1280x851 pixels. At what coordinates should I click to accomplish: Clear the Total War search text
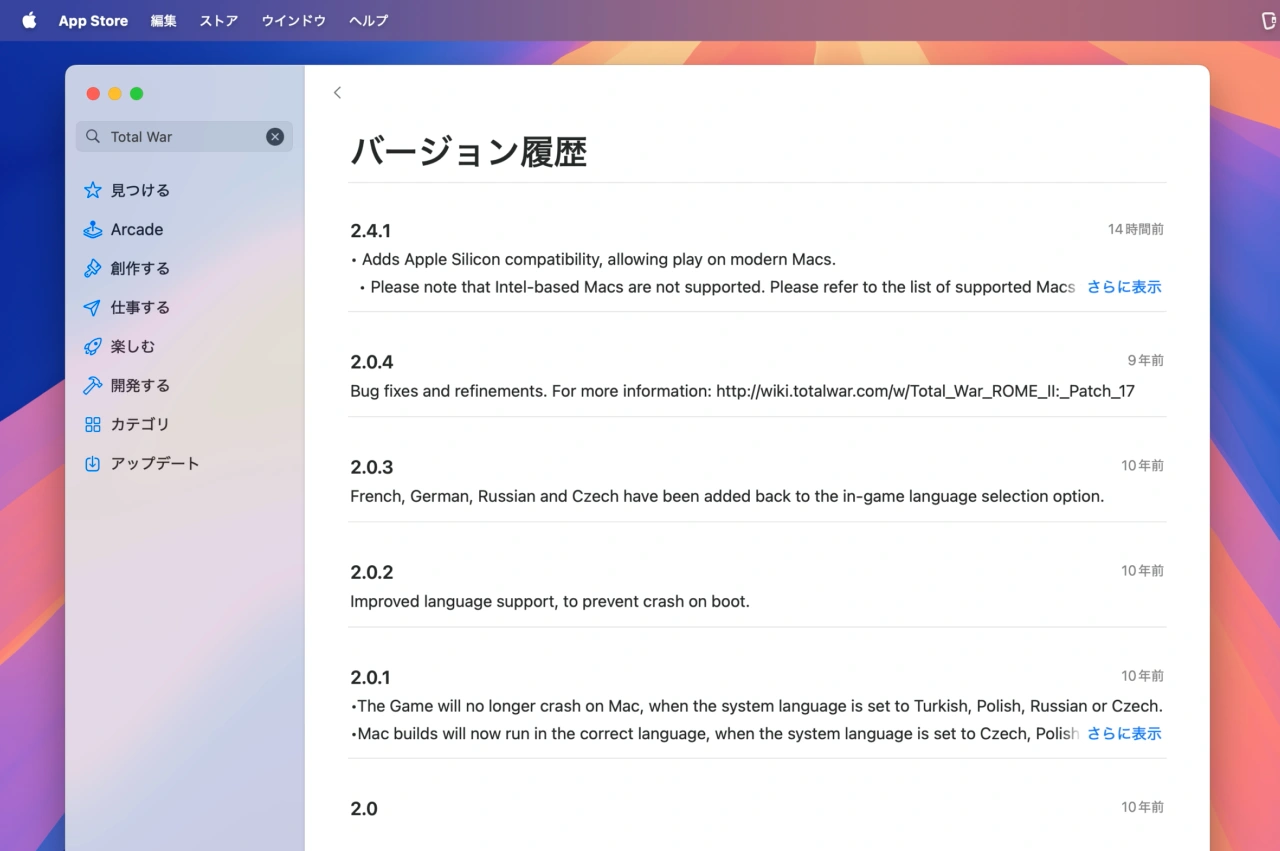coord(275,137)
